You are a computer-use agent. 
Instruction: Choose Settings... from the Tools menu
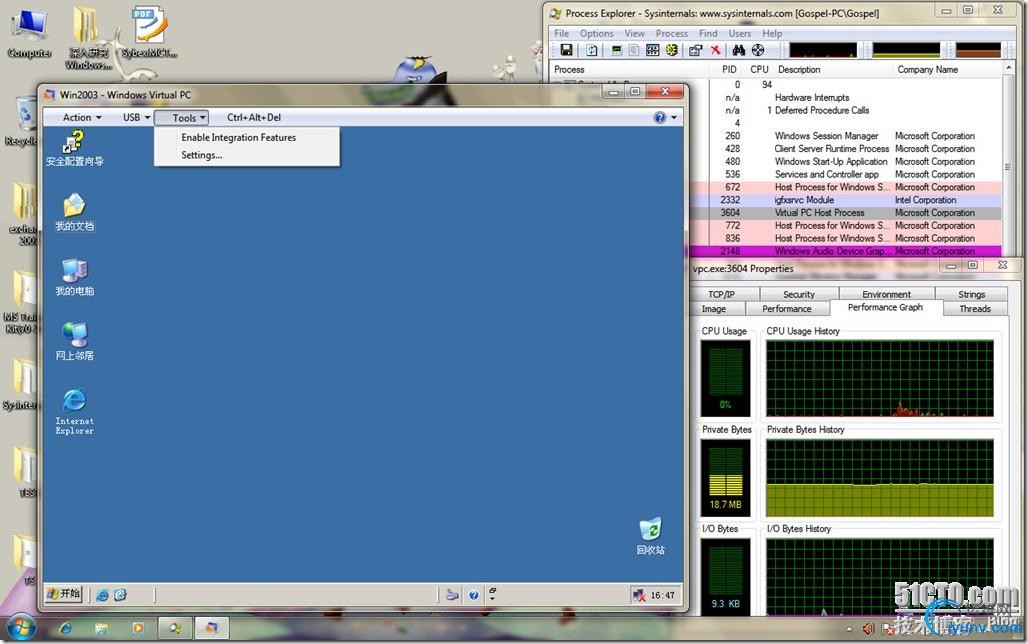point(202,156)
